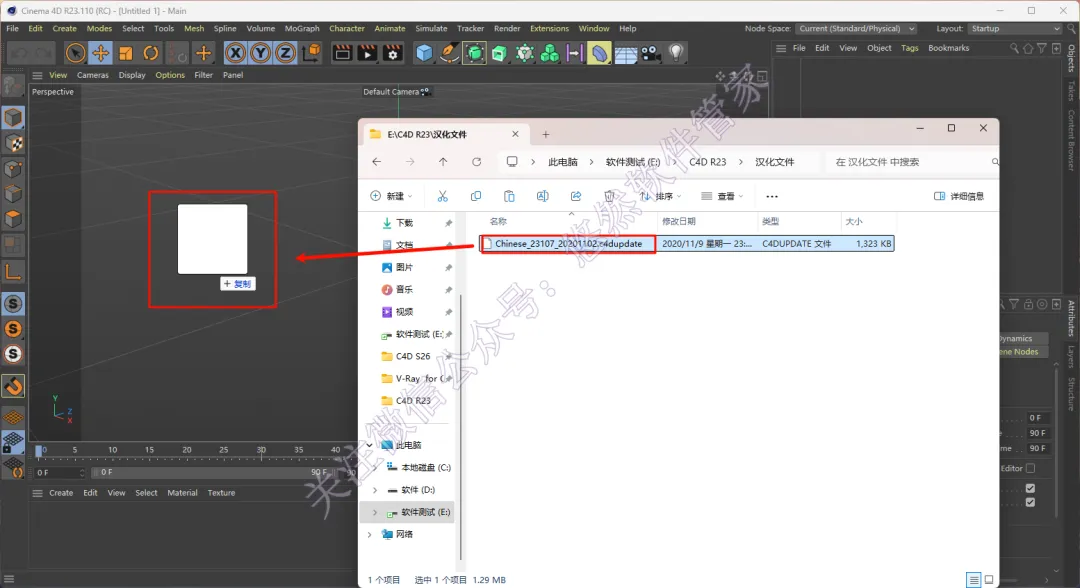Open Layout Startup dropdown
This screenshot has height=588, width=1080.
[1015, 28]
